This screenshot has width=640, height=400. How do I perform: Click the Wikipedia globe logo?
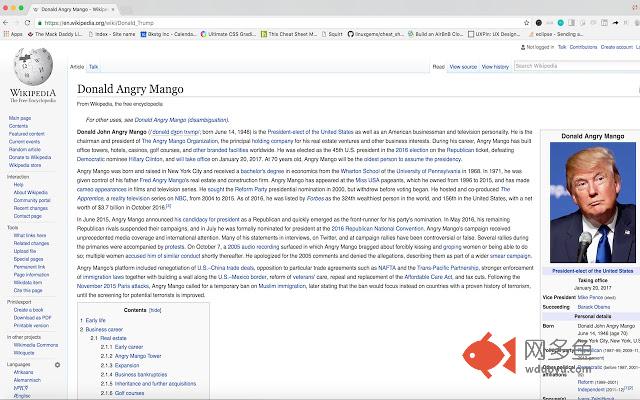33,67
